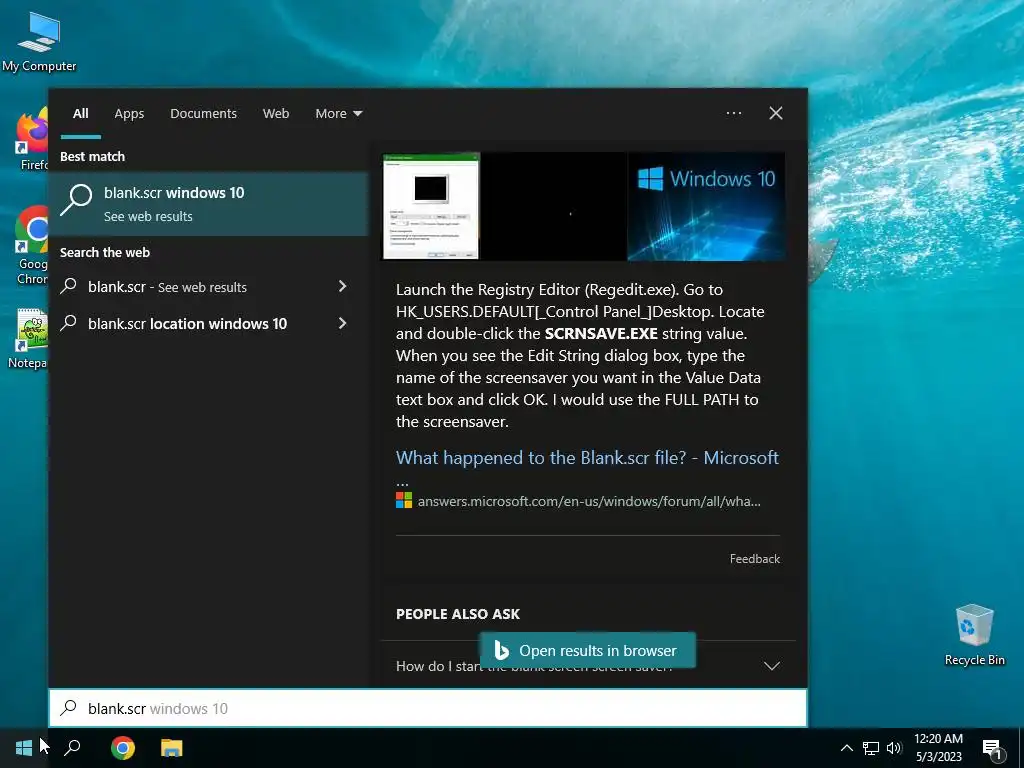Switch to the Apps tab
The width and height of the screenshot is (1024, 768).
[129, 113]
